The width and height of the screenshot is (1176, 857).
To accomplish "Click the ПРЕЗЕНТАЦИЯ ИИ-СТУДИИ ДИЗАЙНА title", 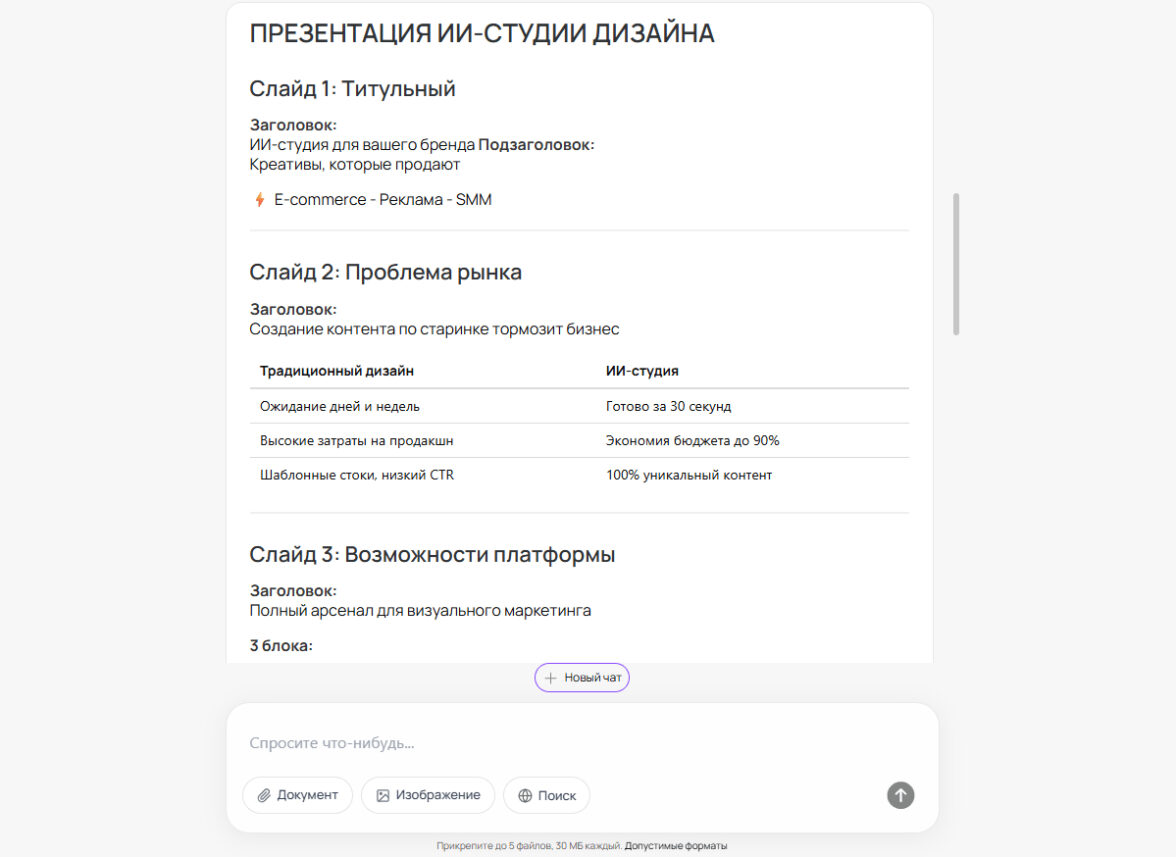I will (x=482, y=33).
